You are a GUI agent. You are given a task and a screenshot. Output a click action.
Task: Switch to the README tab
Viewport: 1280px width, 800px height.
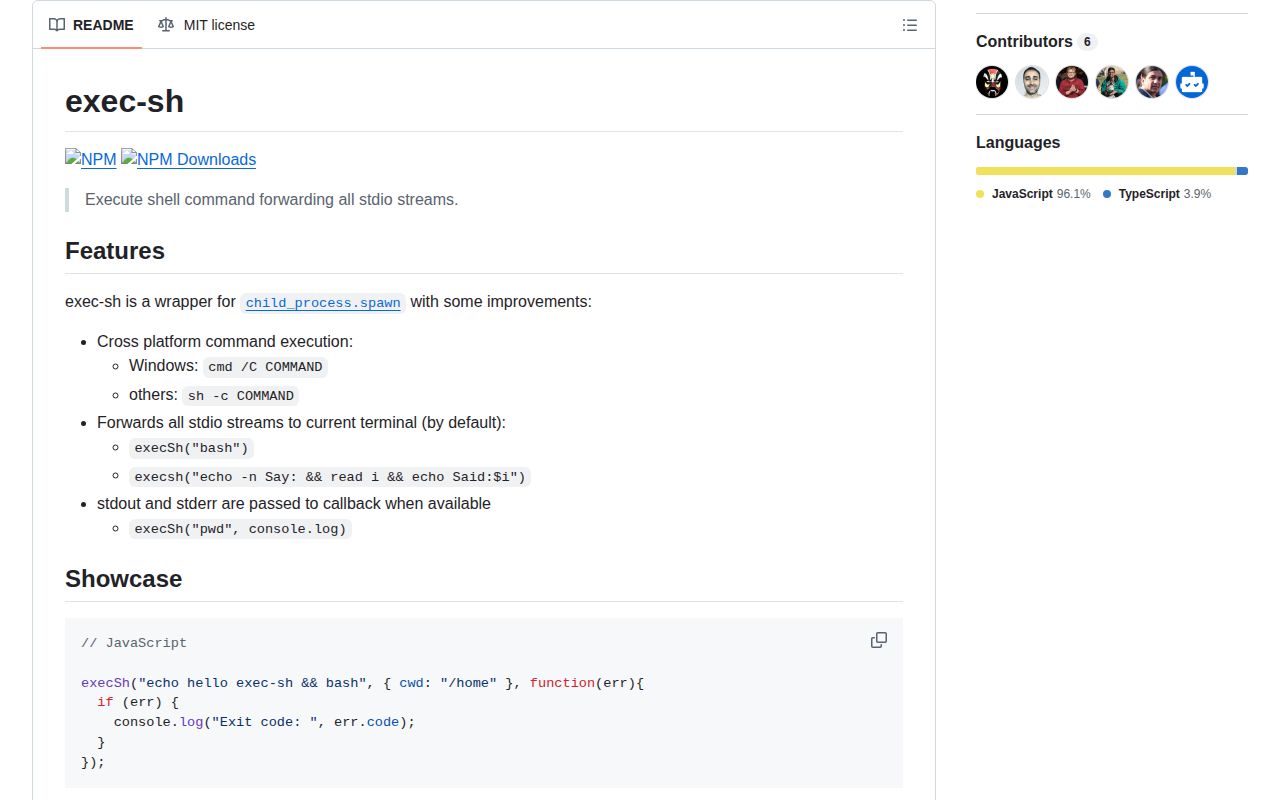[x=91, y=25]
